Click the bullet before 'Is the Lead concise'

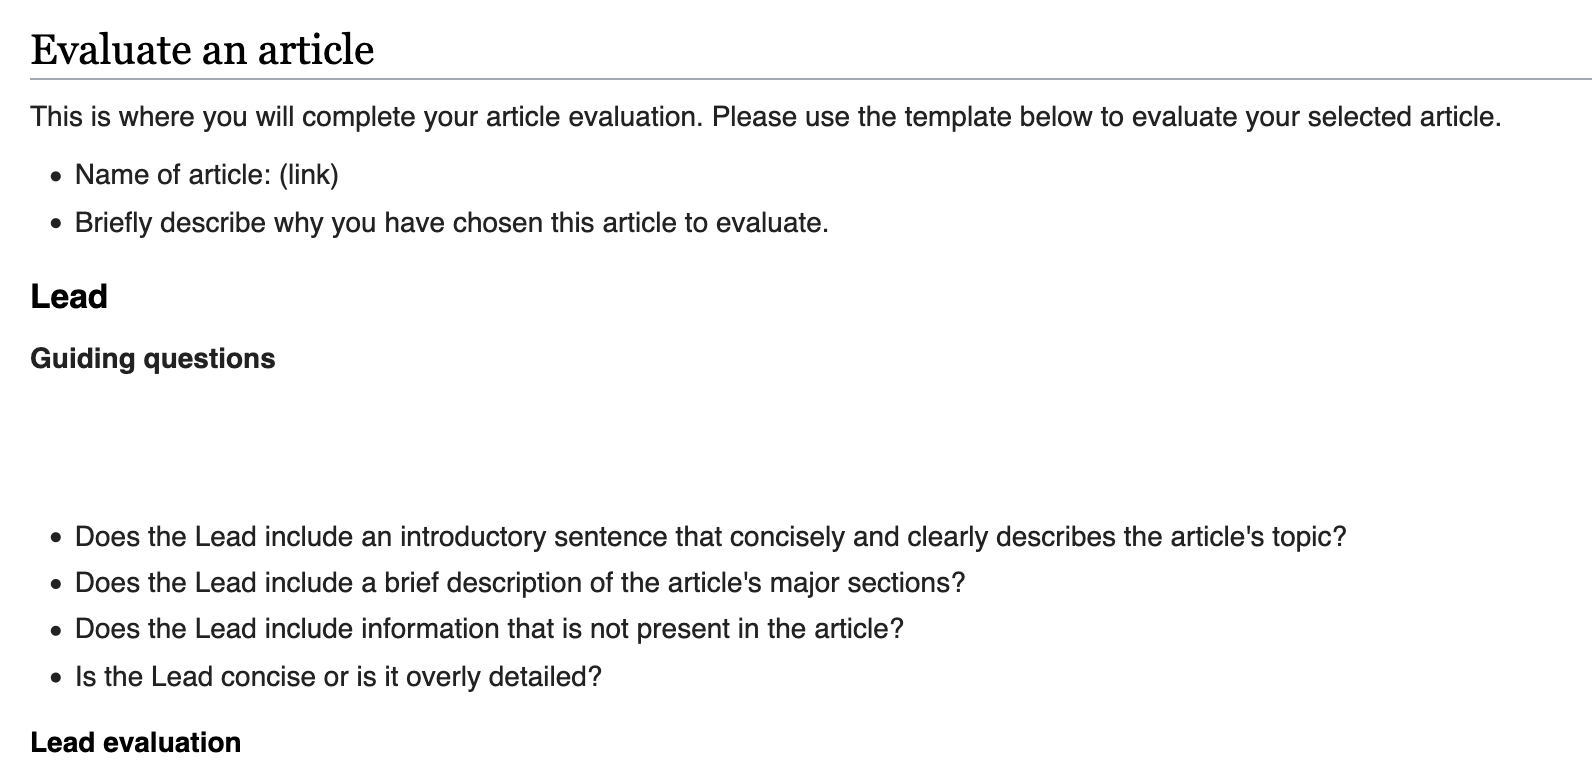(x=56, y=679)
